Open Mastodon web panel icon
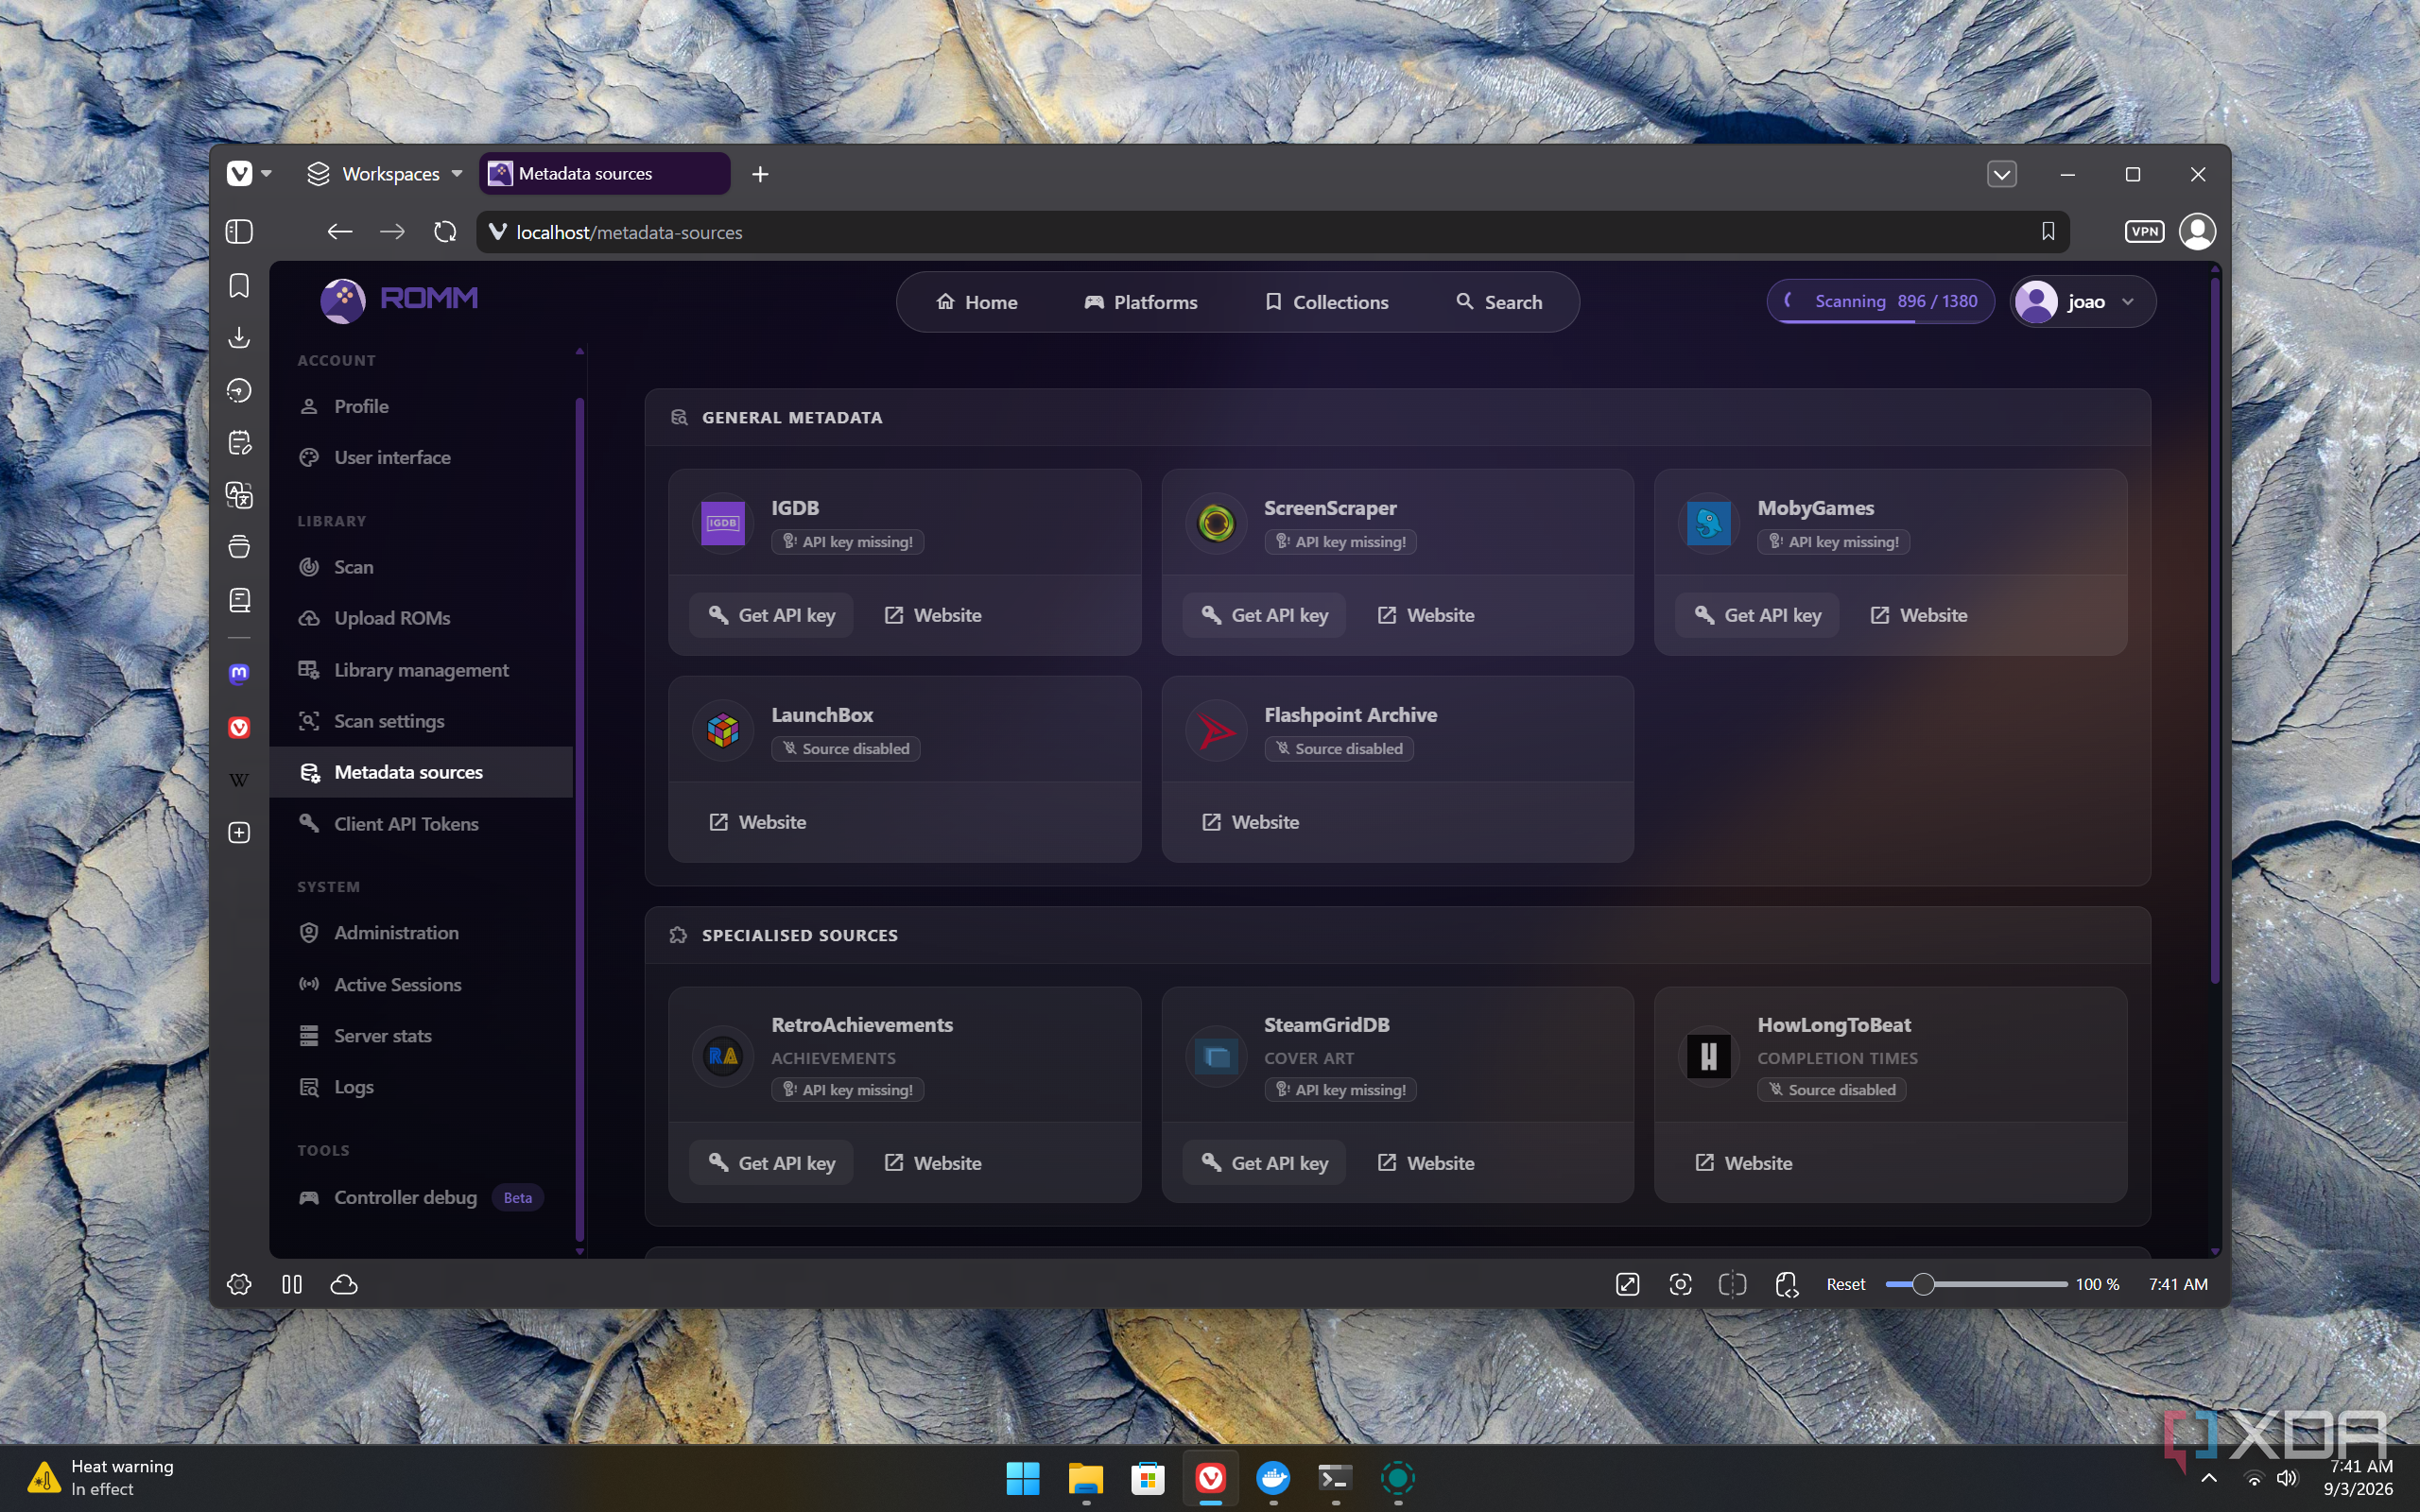This screenshot has height=1512, width=2420. pos(239,674)
